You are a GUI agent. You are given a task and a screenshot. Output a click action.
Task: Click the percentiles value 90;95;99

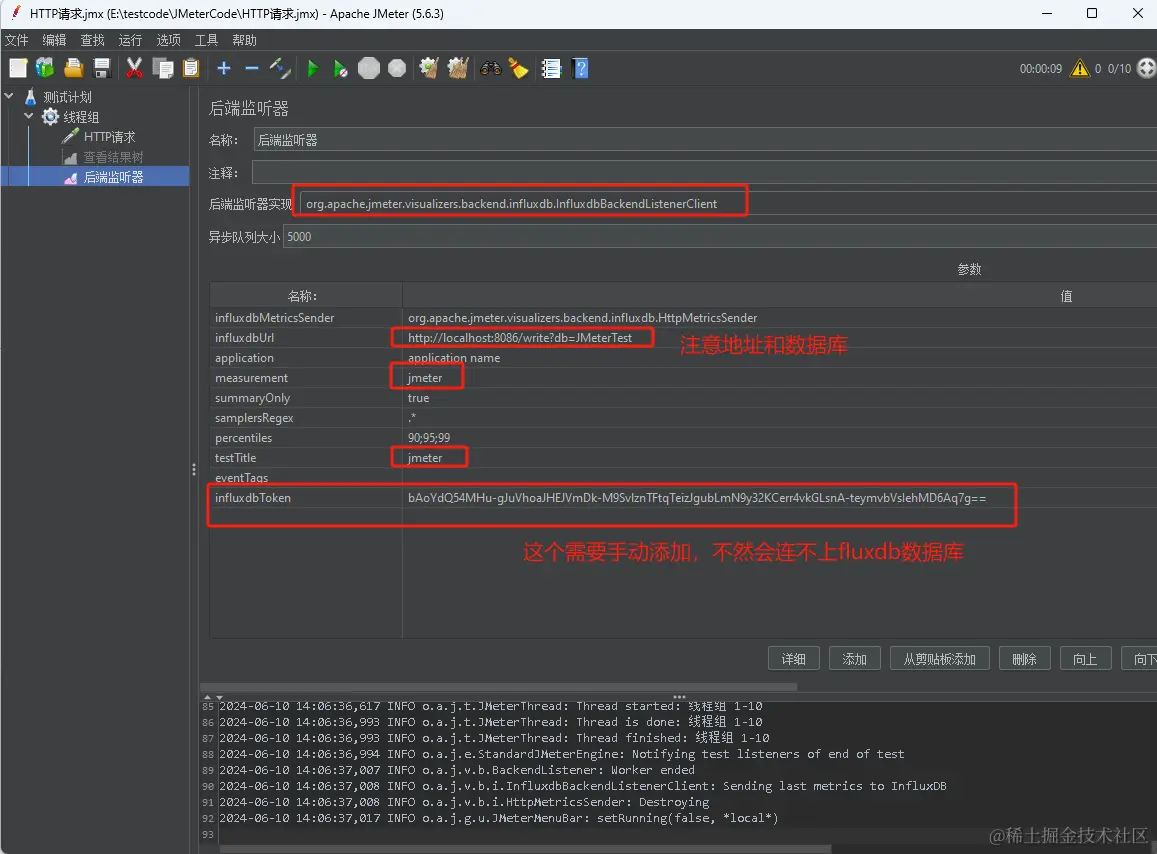point(779,438)
